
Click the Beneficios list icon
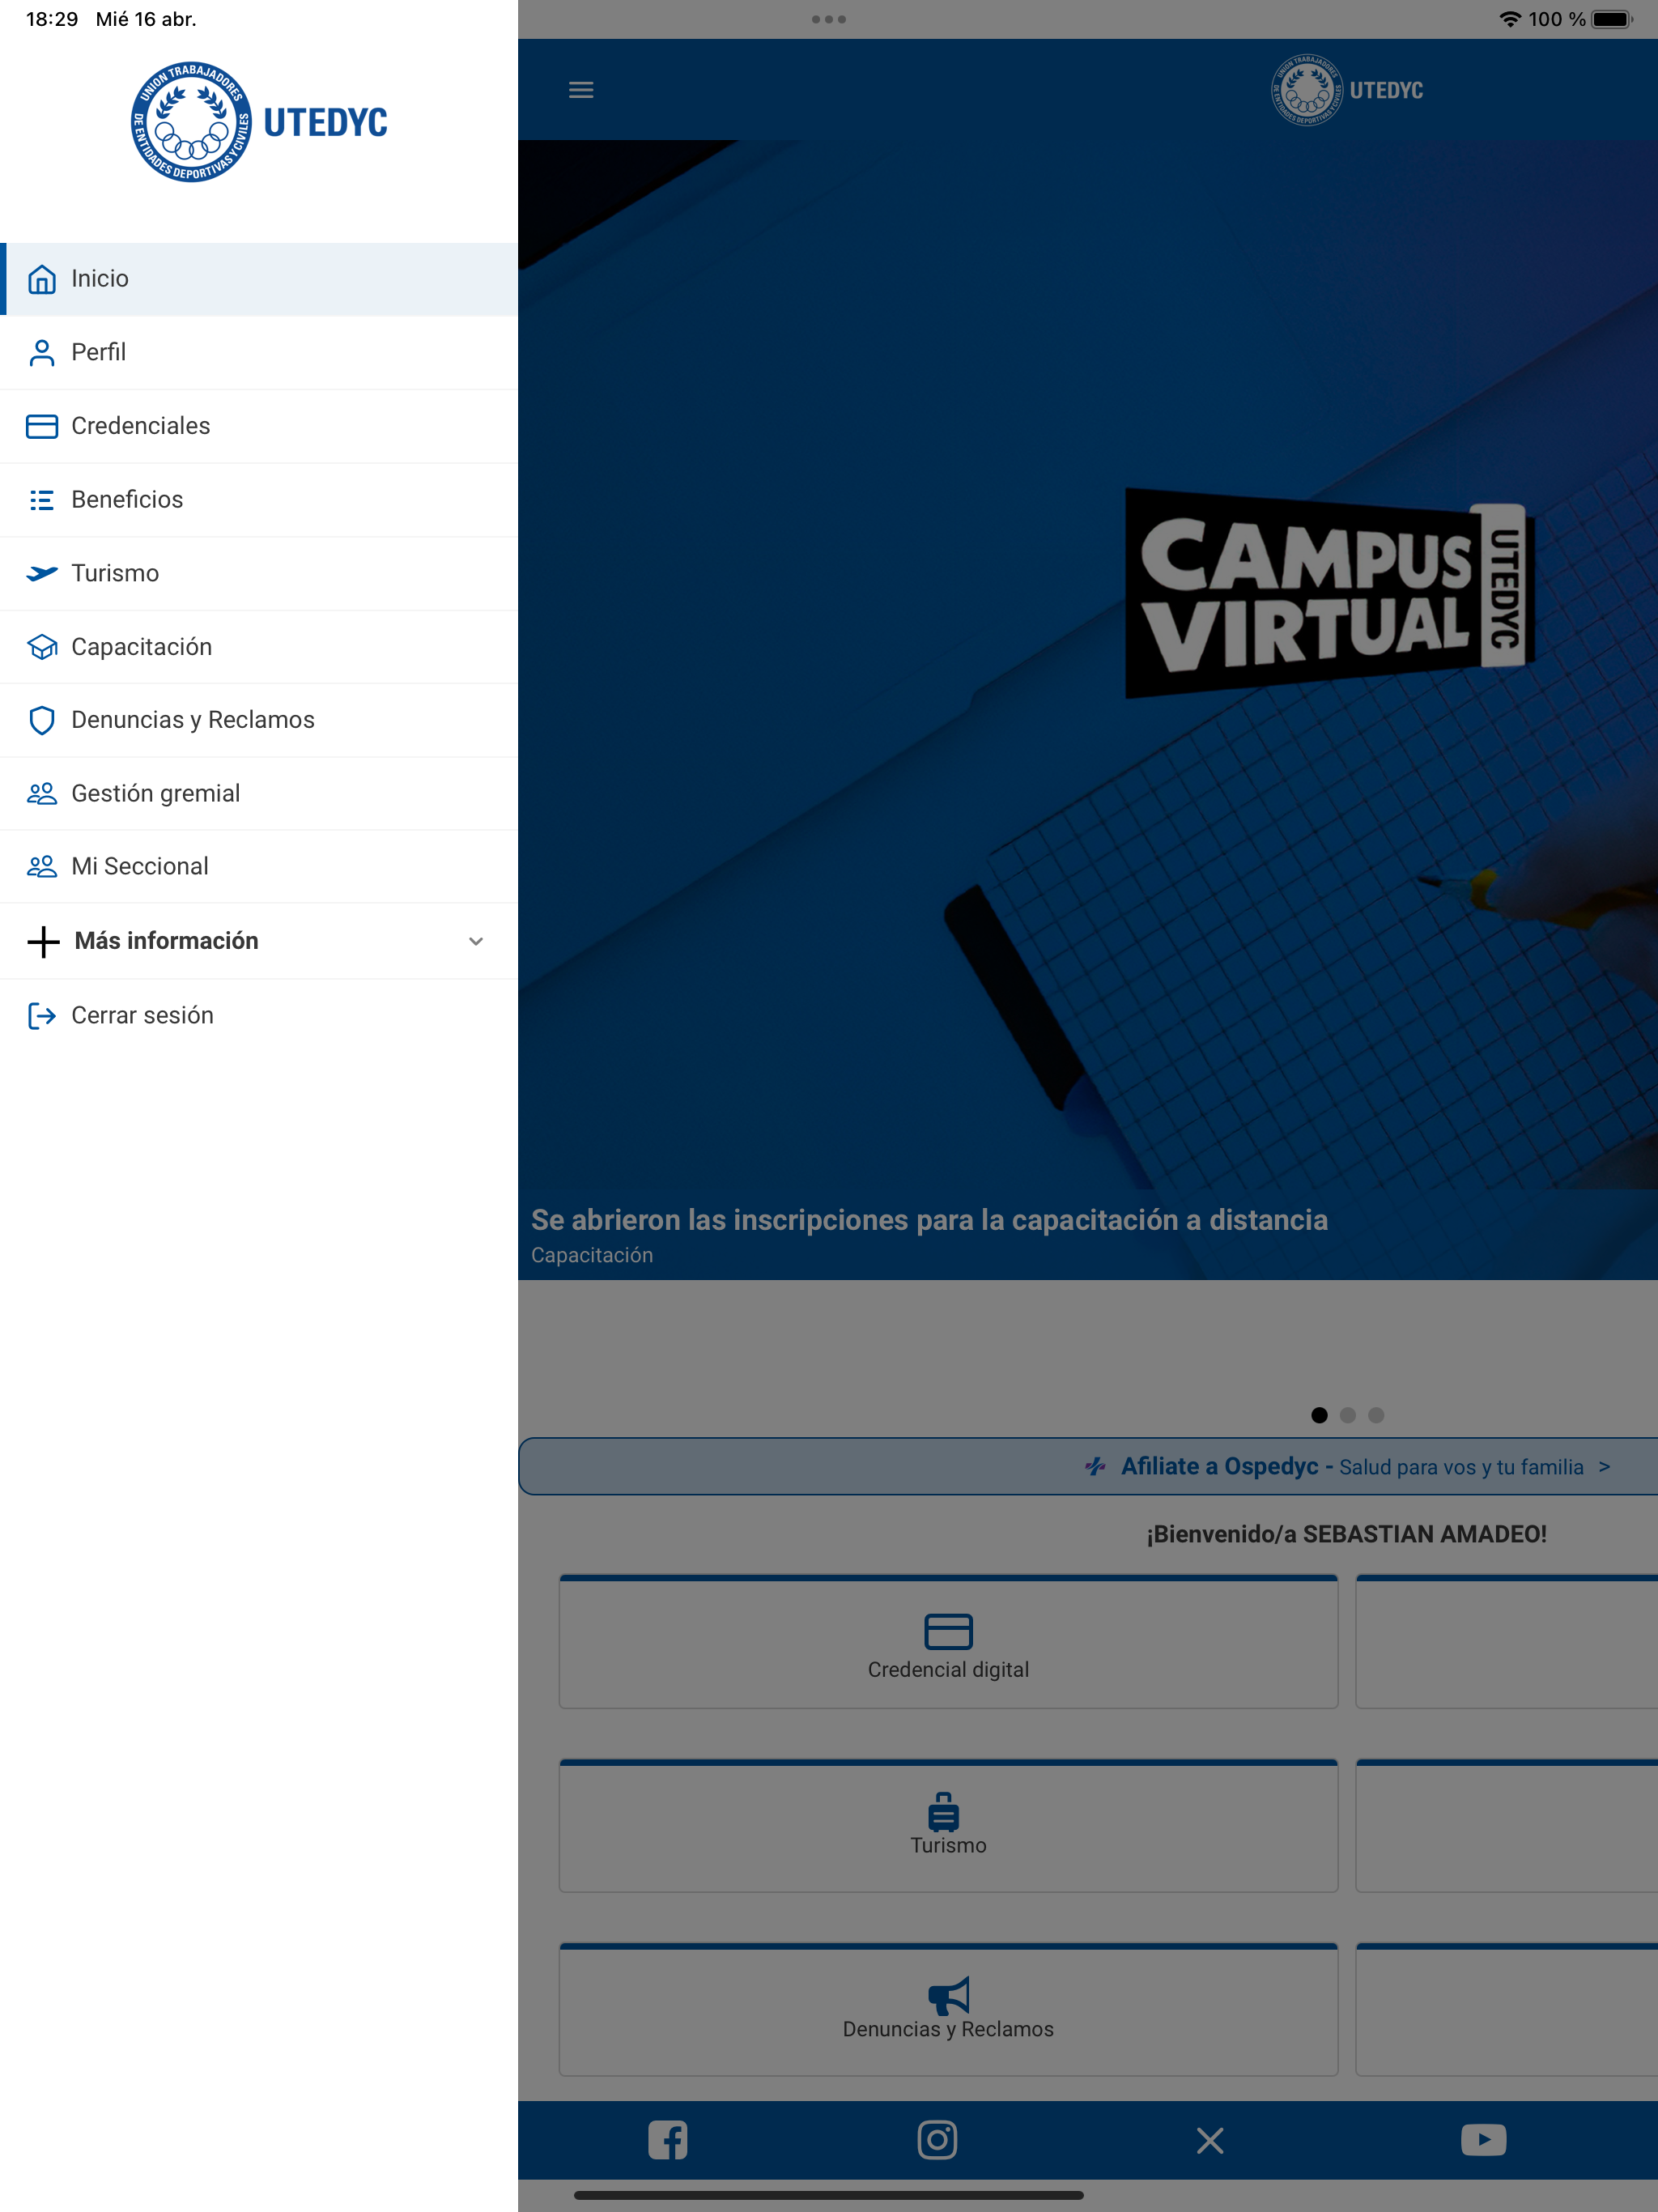click(42, 500)
